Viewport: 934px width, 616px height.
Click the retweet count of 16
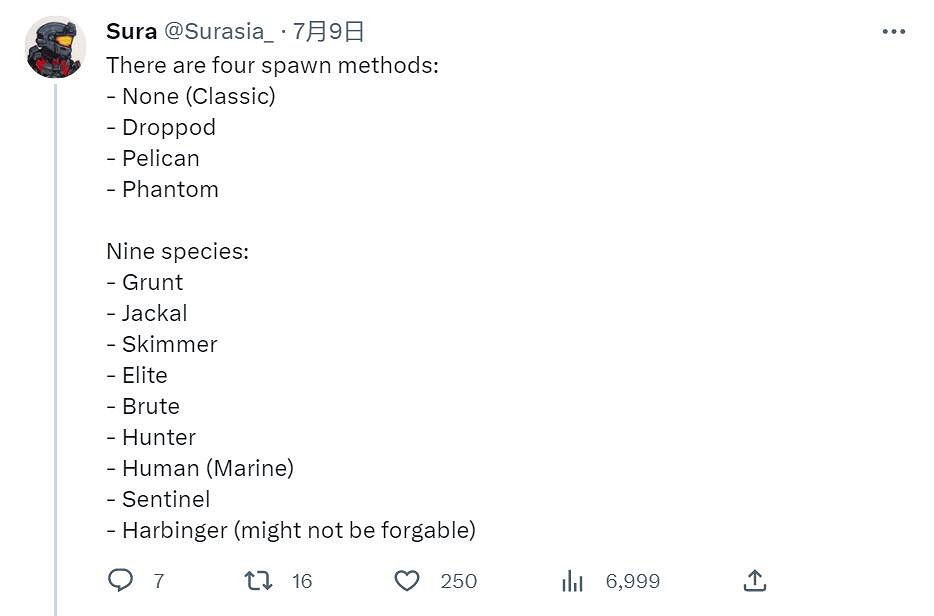point(302,581)
